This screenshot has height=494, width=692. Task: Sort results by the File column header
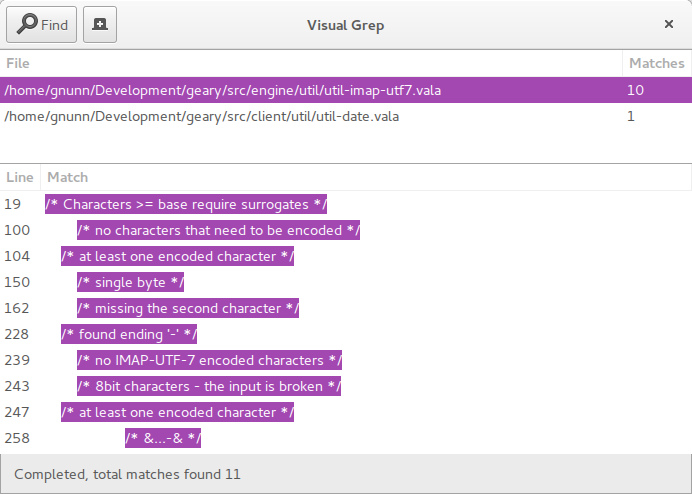pos(311,63)
